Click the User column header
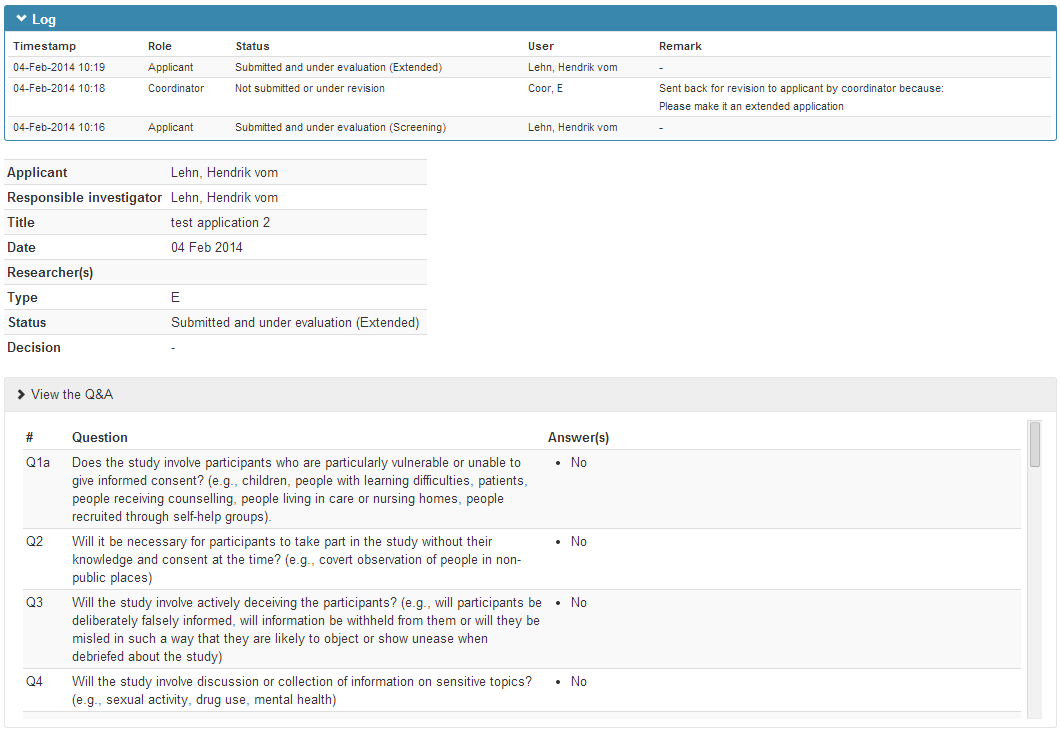 [541, 46]
